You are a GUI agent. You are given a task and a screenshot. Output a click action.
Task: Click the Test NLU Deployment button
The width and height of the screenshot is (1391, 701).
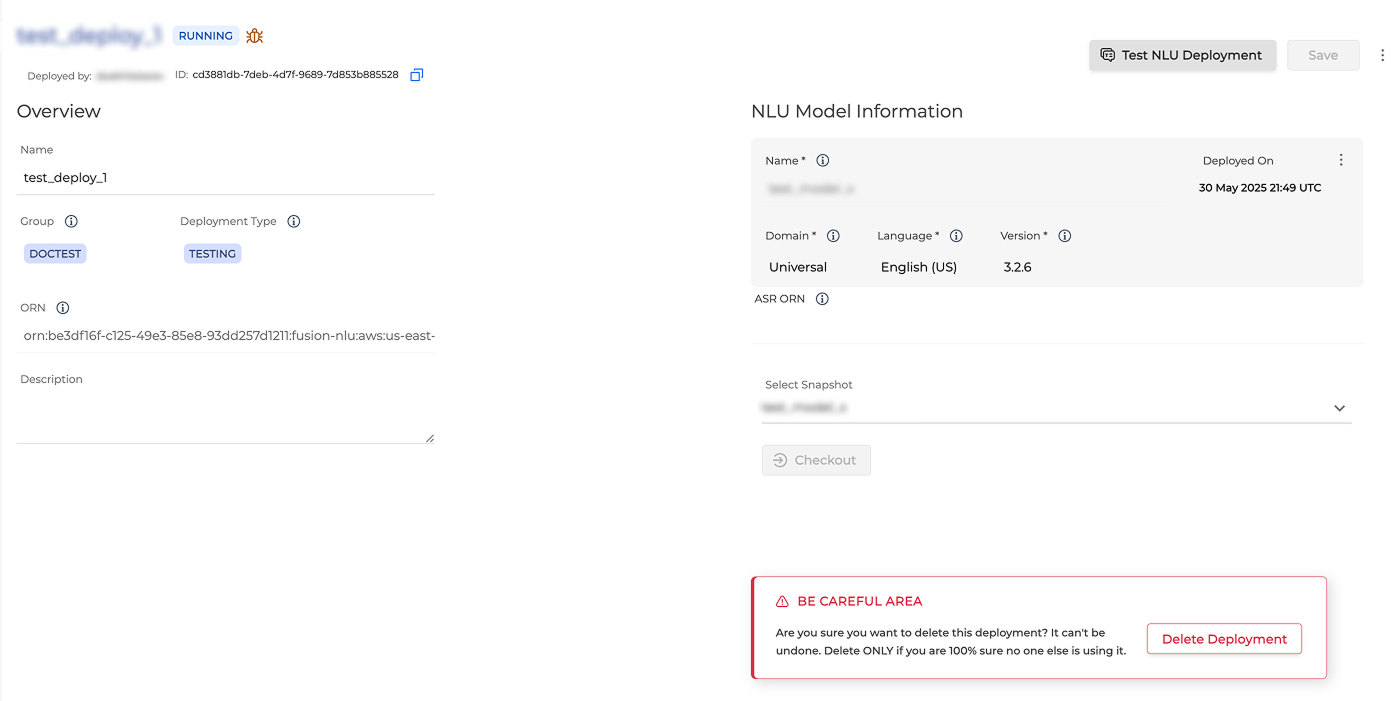[1182, 55]
